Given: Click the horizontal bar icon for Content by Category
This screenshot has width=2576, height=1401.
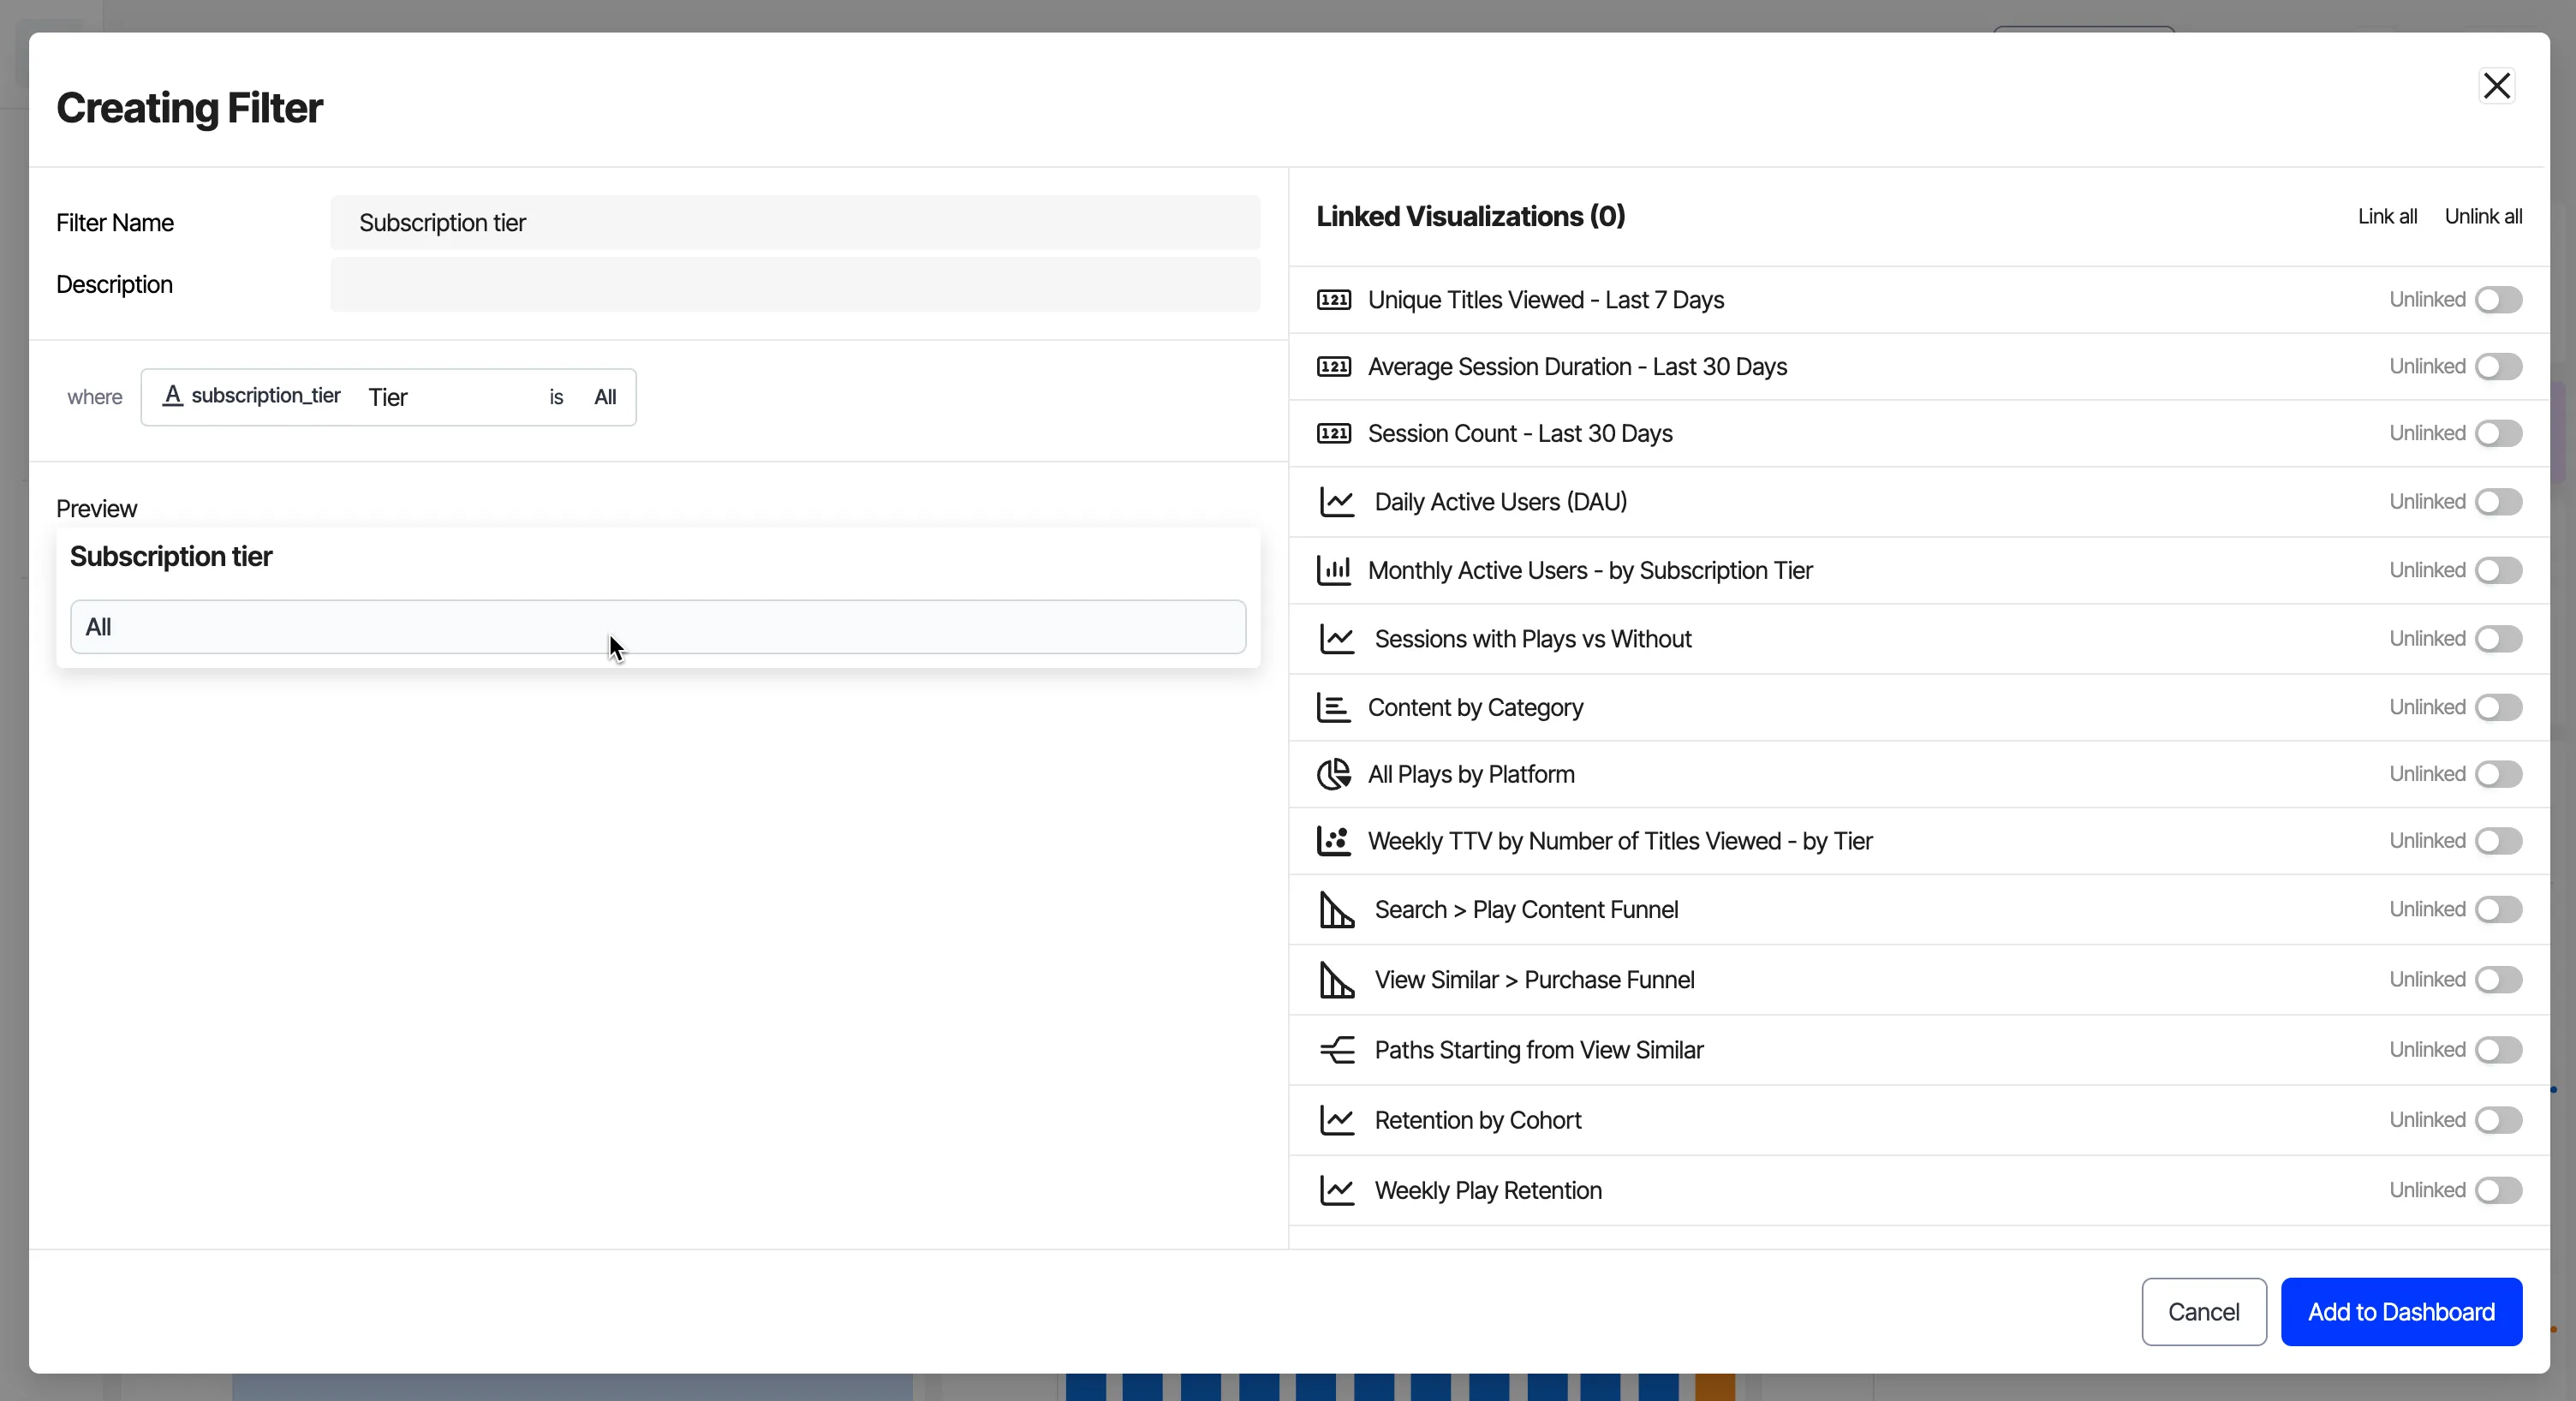Looking at the screenshot, I should (x=1333, y=707).
